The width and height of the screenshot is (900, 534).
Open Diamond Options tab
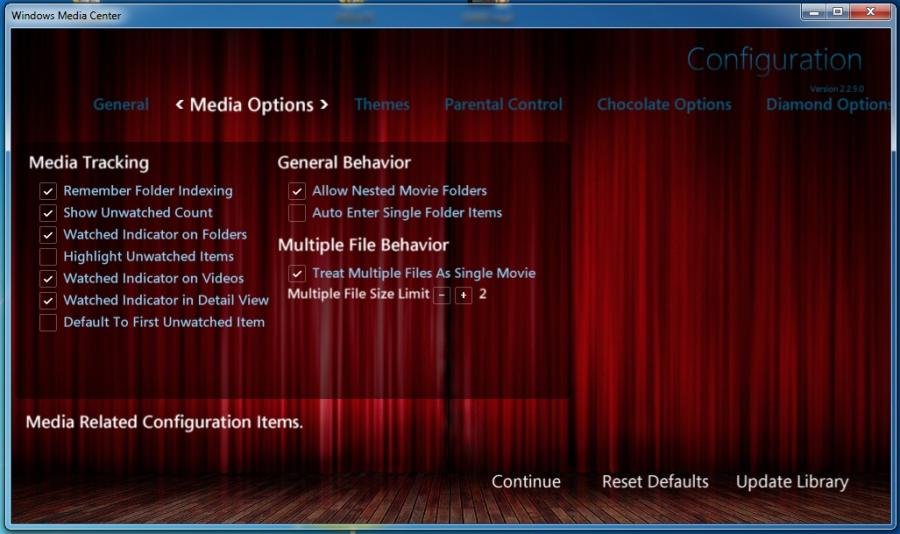click(829, 105)
